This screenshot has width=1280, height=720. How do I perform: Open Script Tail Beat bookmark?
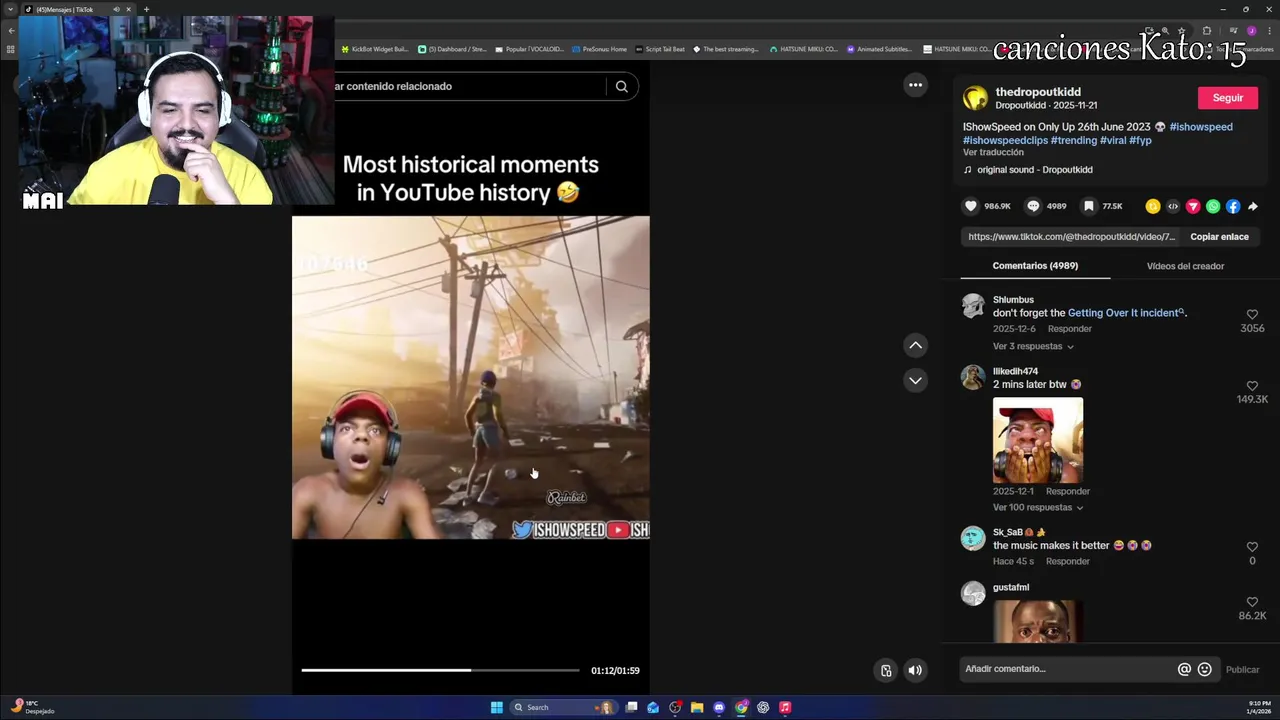pyautogui.click(x=660, y=49)
